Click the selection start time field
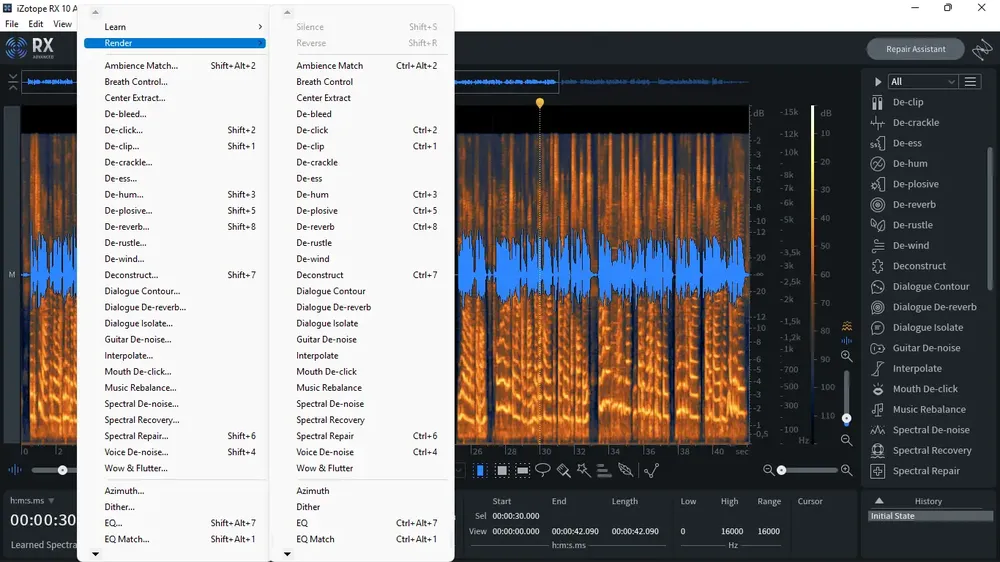 [x=515, y=516]
